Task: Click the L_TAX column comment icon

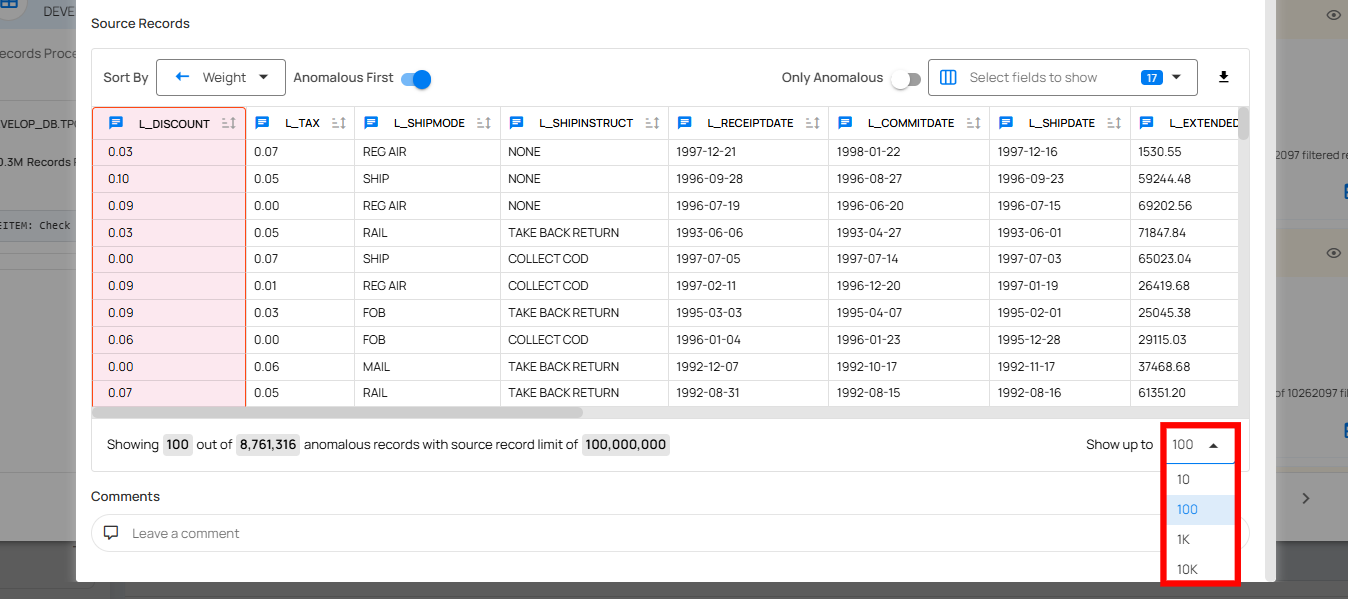Action: click(x=263, y=123)
